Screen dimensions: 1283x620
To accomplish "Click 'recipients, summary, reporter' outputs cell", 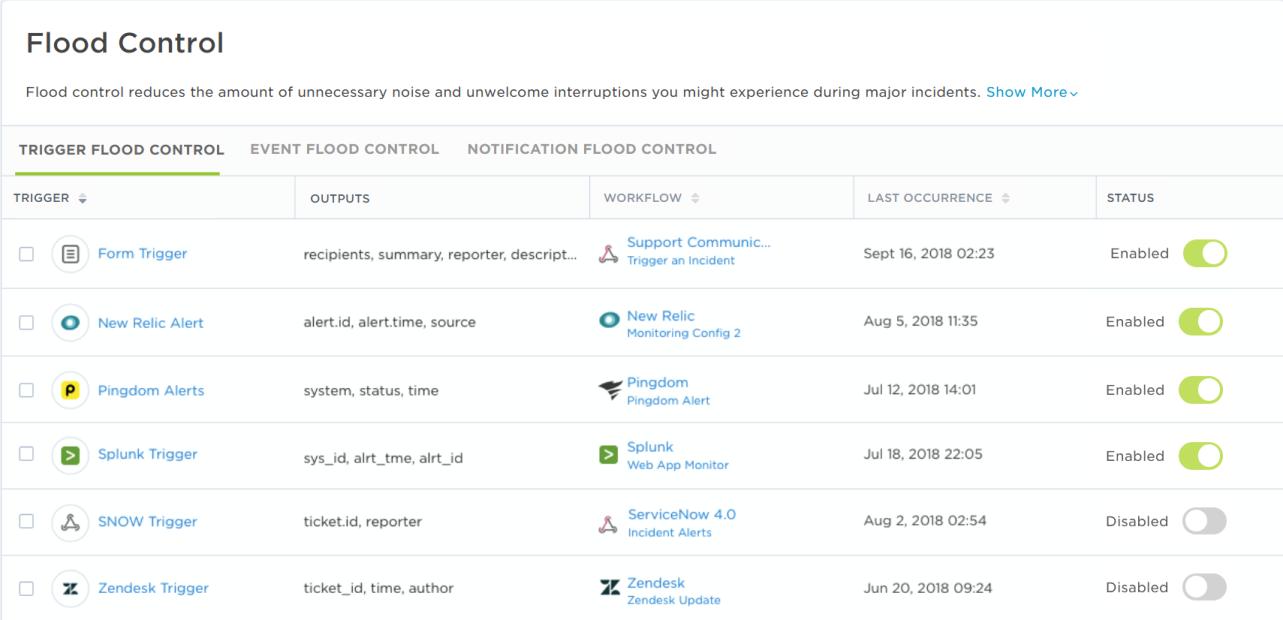I will point(440,255).
